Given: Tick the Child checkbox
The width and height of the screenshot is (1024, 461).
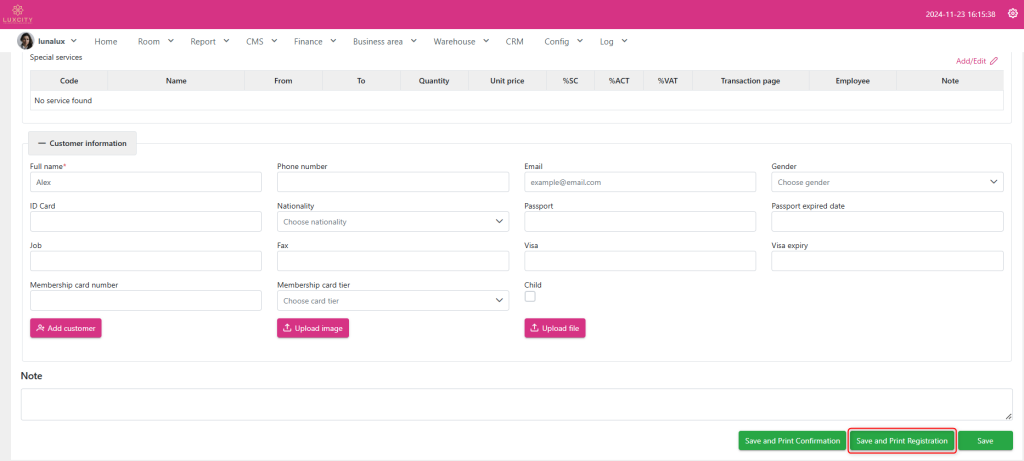Looking at the screenshot, I should click(530, 297).
